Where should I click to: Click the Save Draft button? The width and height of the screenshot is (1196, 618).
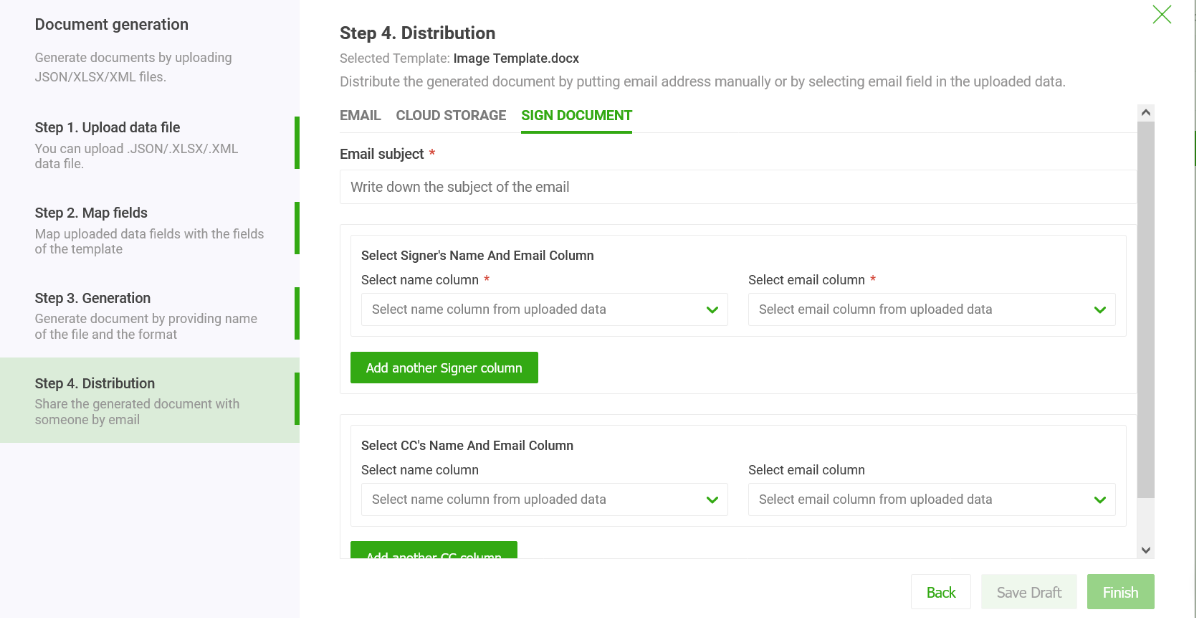pos(1029,592)
